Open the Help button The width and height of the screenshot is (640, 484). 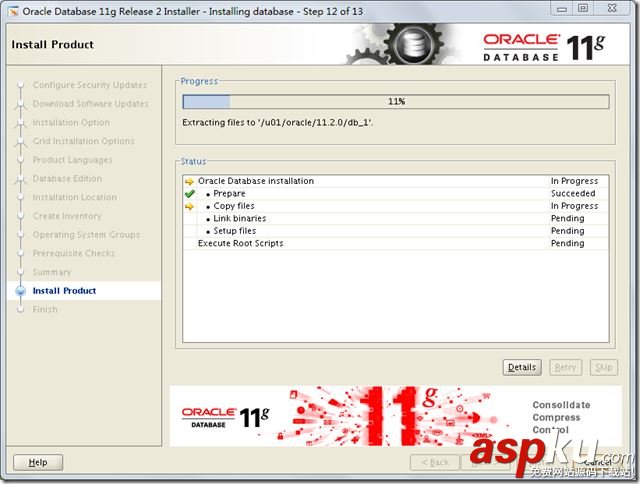tap(38, 462)
